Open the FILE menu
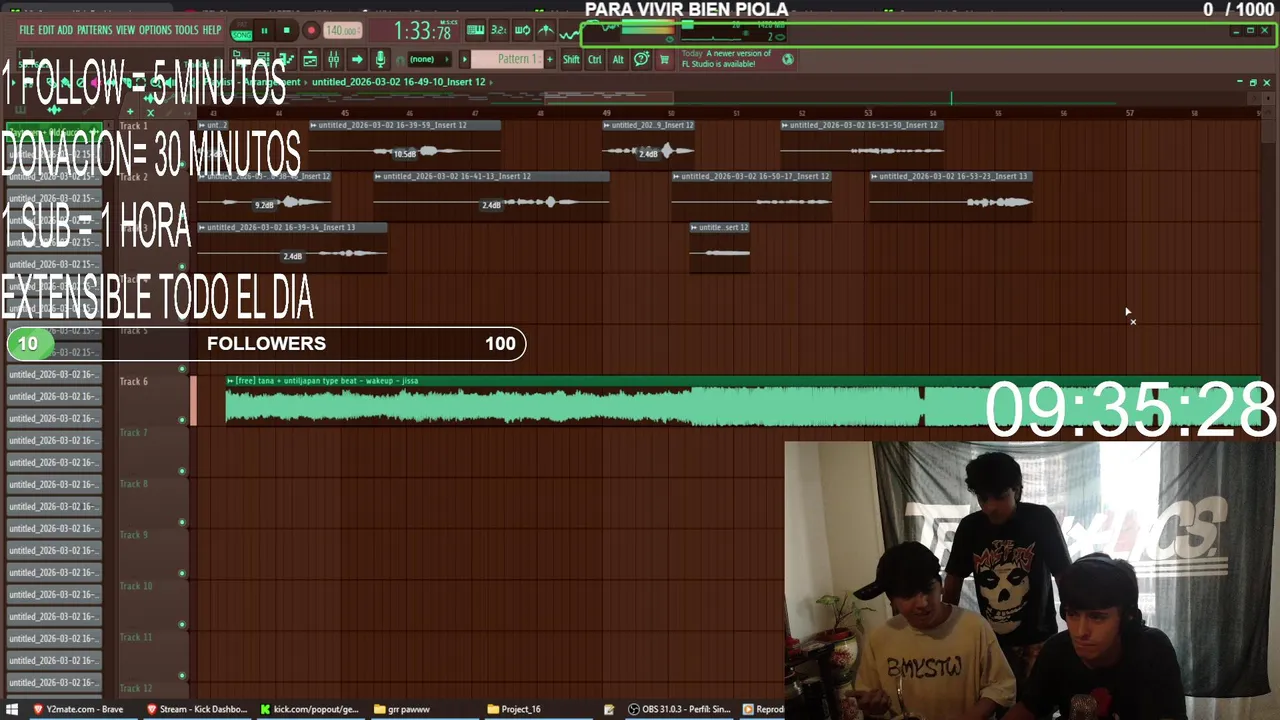Screen dimensions: 1280x720 (x=27, y=30)
